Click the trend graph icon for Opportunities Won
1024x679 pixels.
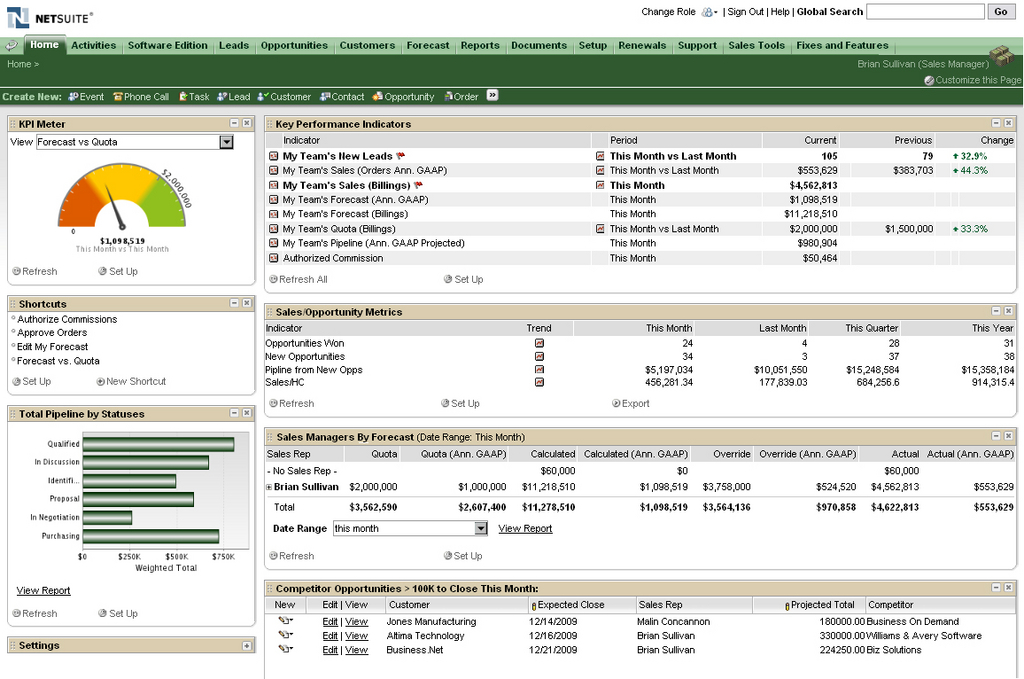coord(540,341)
